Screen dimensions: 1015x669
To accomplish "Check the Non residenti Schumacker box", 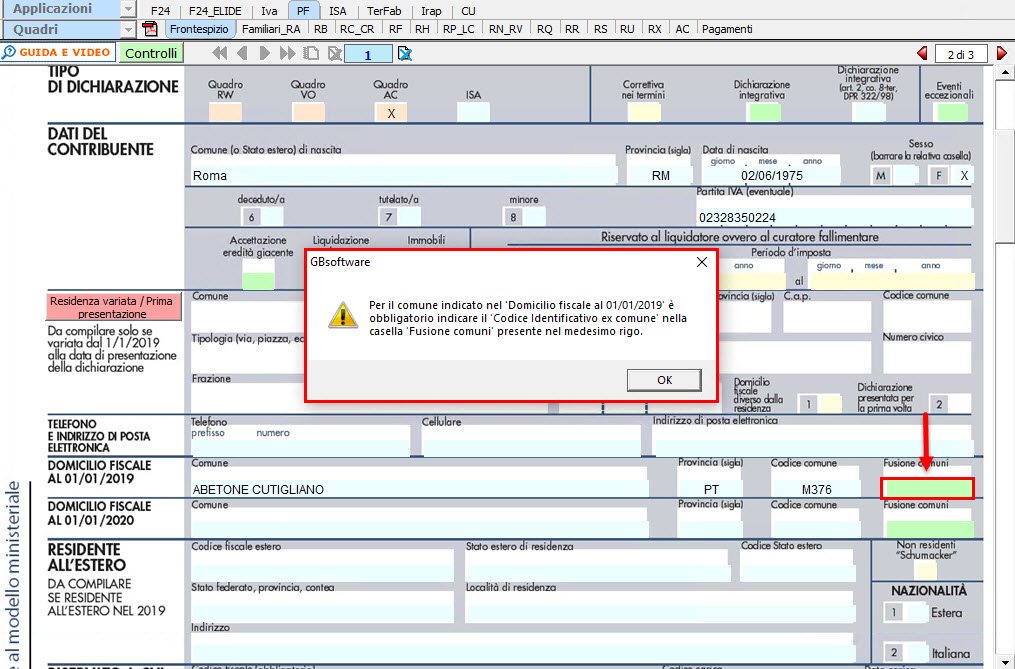I will pos(926,571).
